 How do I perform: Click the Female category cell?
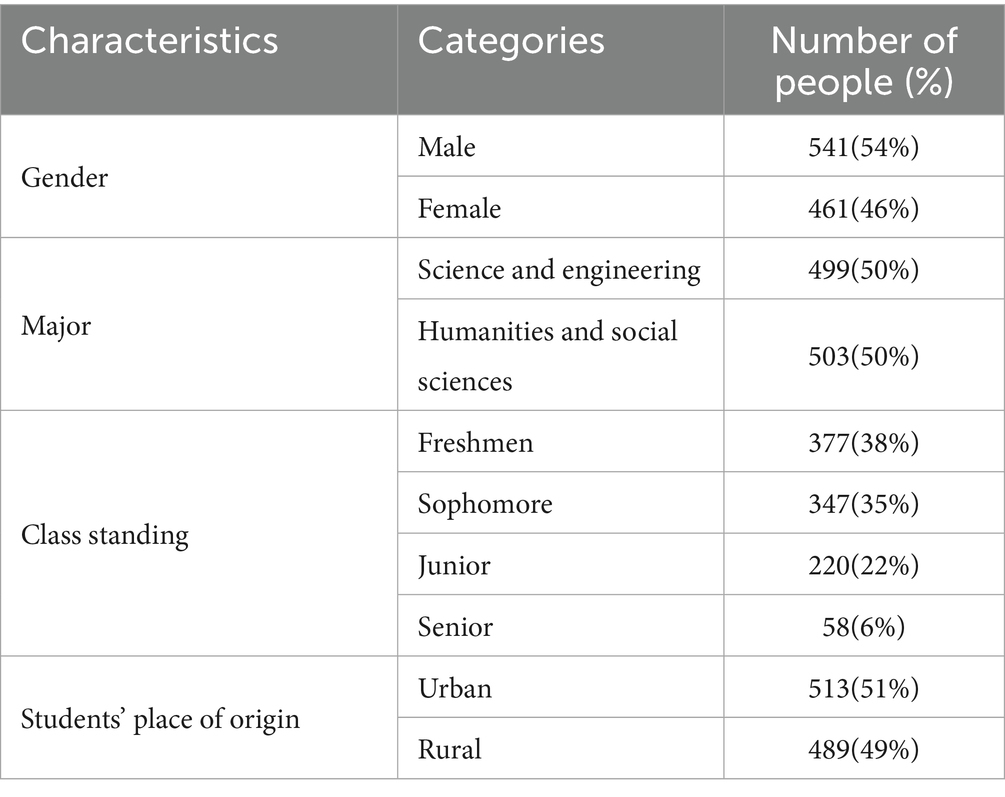coord(460,208)
